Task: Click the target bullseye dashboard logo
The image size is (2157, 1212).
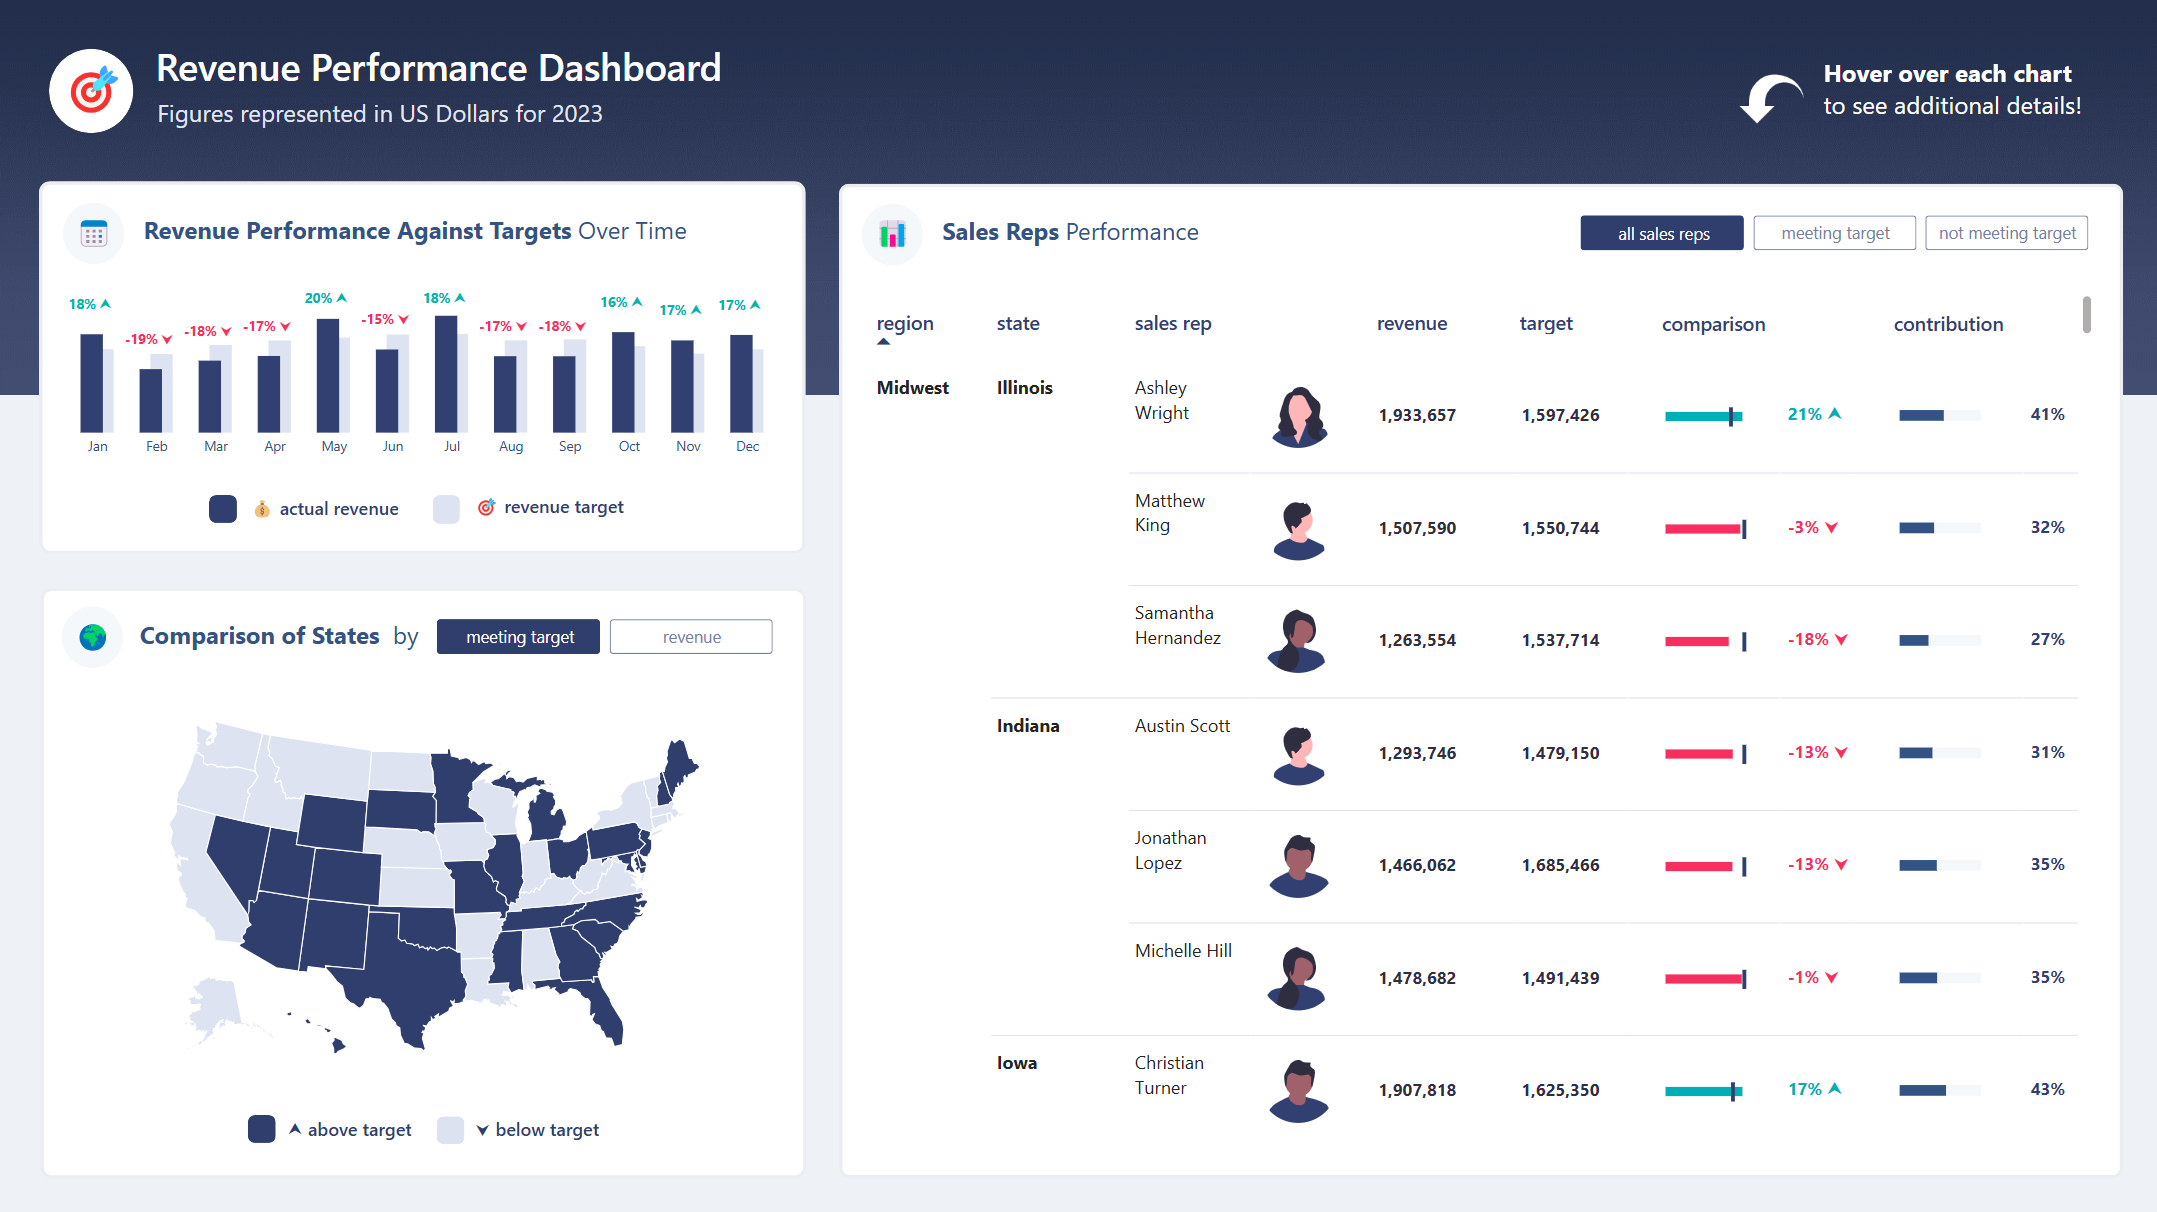Action: [x=91, y=91]
